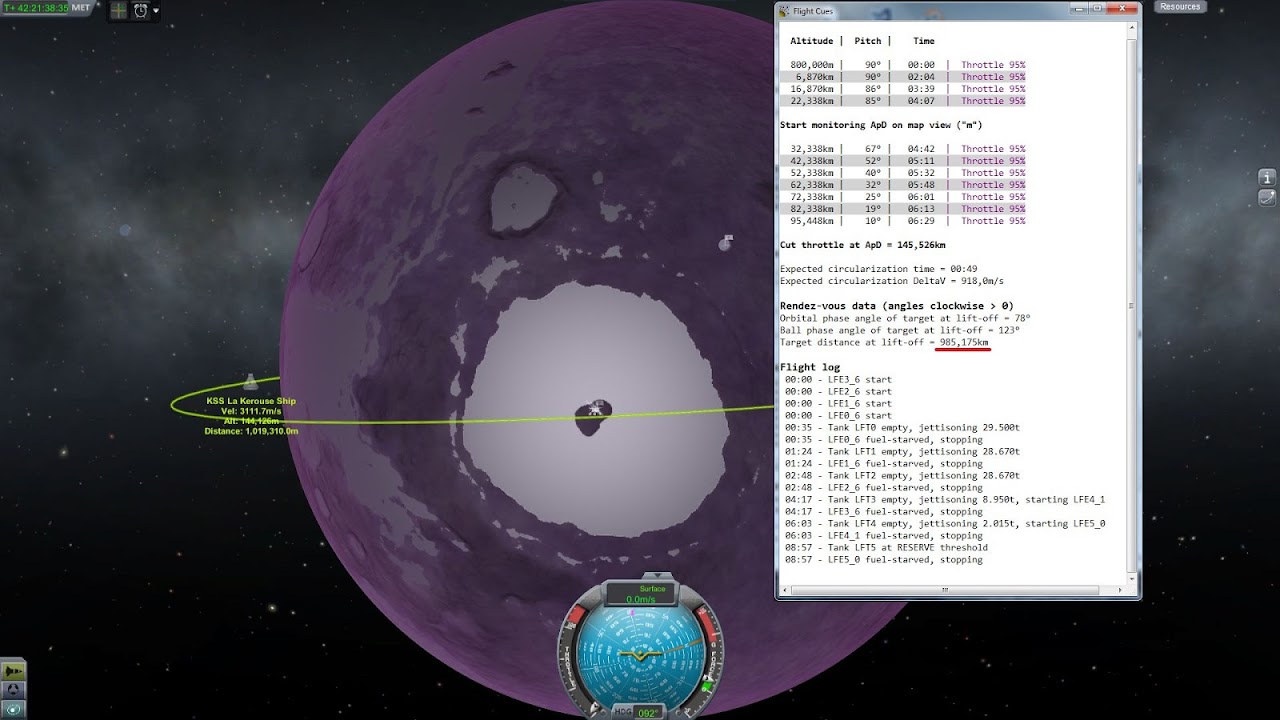This screenshot has height=720, width=1280.
Task: Click the 'Flight log' heading
Action: coord(810,367)
